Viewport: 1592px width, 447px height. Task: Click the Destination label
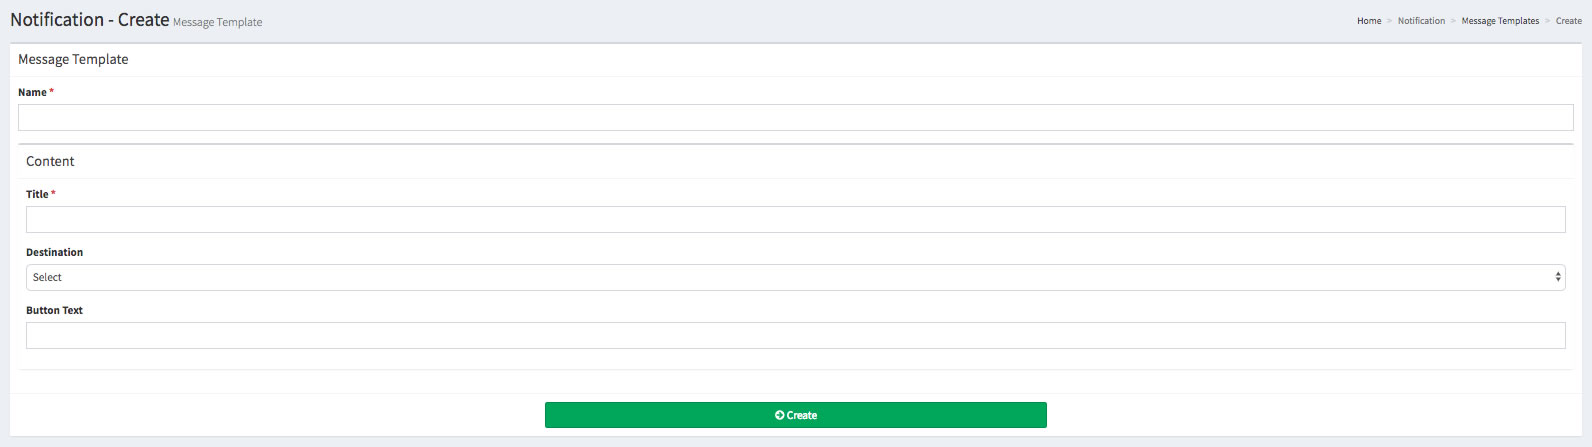tap(54, 253)
